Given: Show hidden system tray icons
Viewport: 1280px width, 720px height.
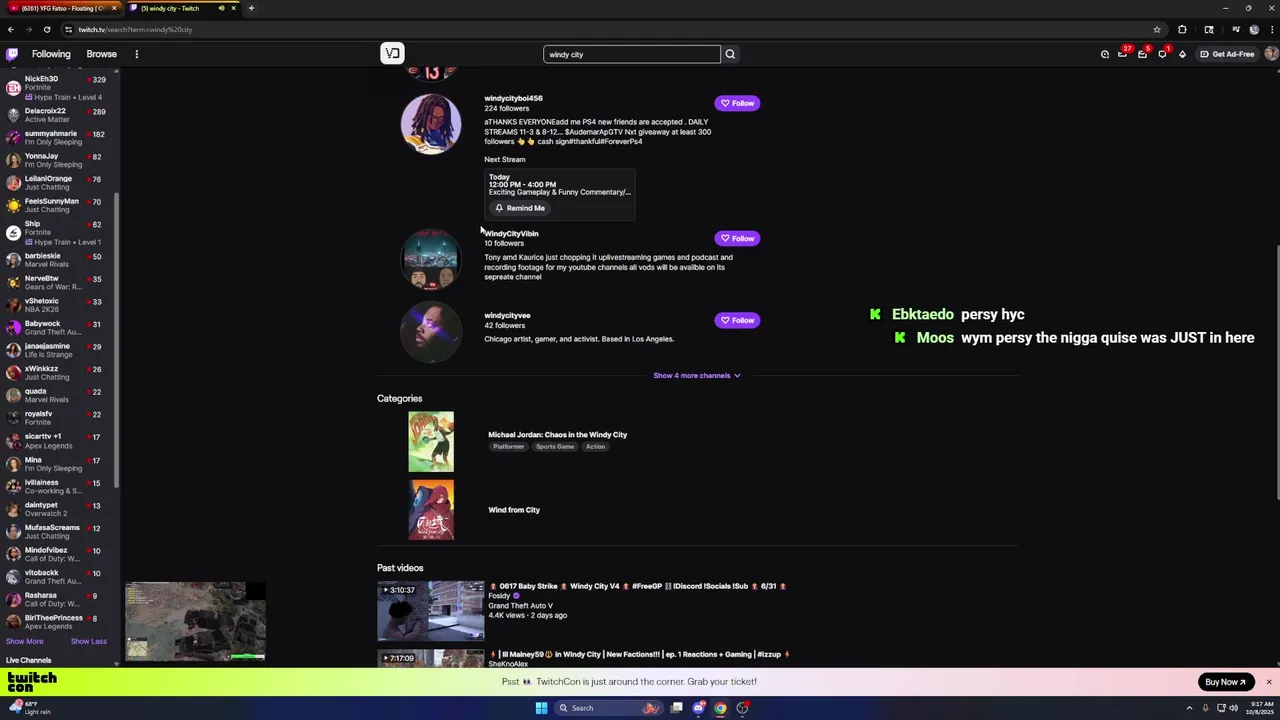Looking at the screenshot, I should 1190,708.
